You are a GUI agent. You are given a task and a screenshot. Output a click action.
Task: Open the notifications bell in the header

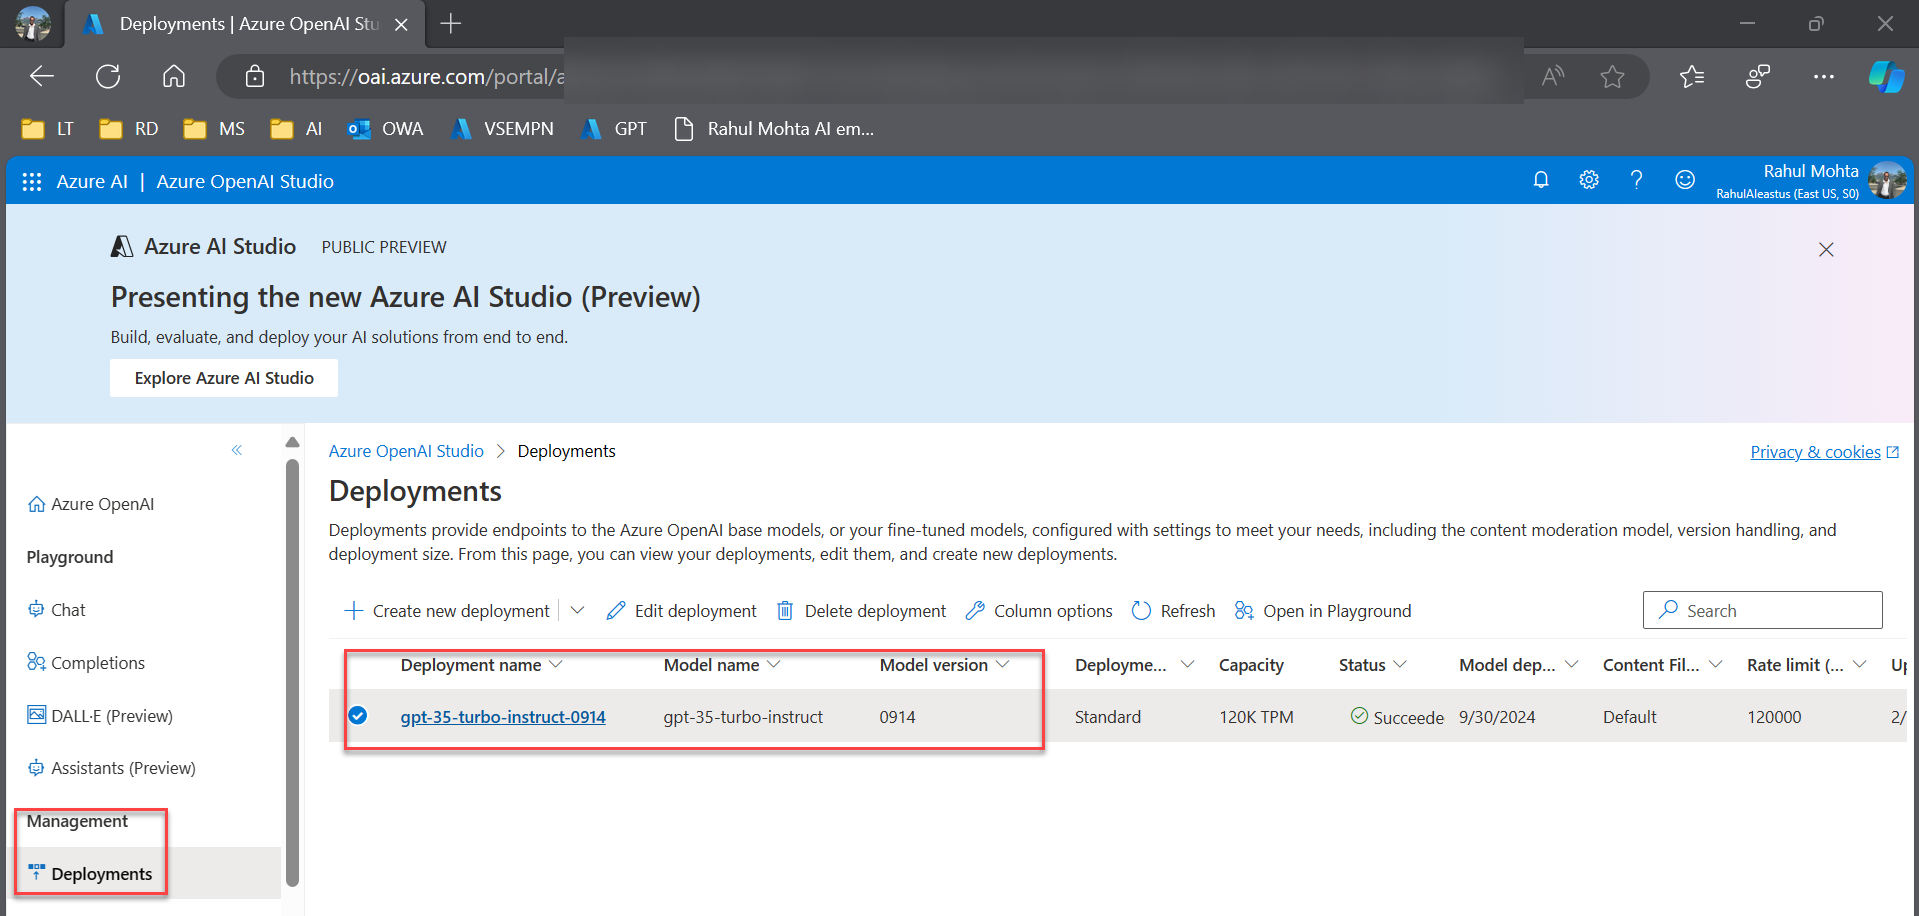click(1541, 180)
